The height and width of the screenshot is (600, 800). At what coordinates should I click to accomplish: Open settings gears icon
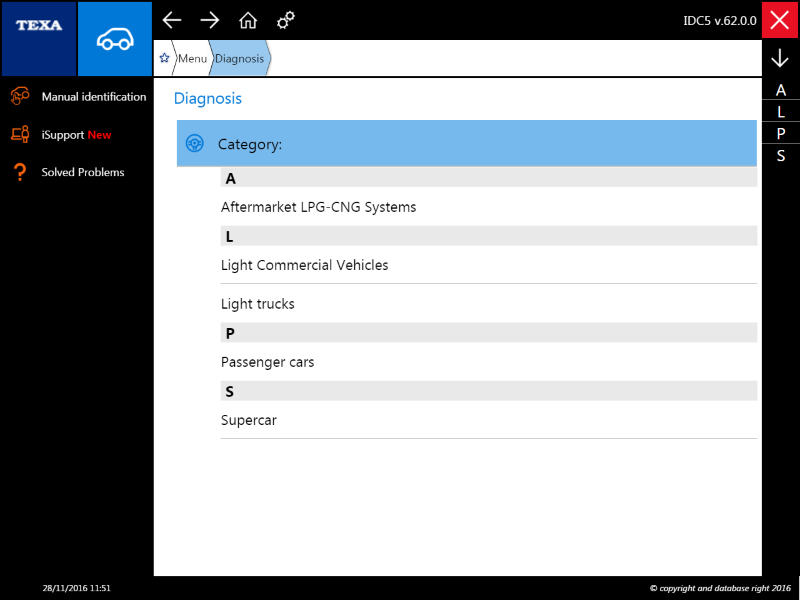pyautogui.click(x=286, y=20)
